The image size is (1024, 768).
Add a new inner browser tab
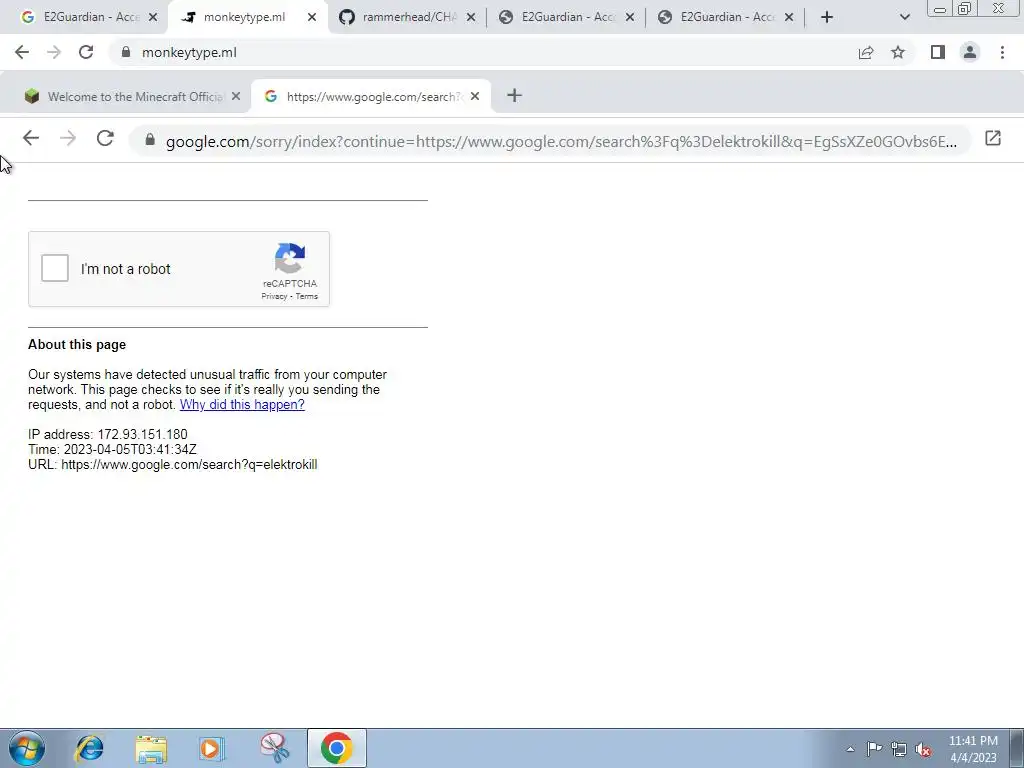pos(515,96)
